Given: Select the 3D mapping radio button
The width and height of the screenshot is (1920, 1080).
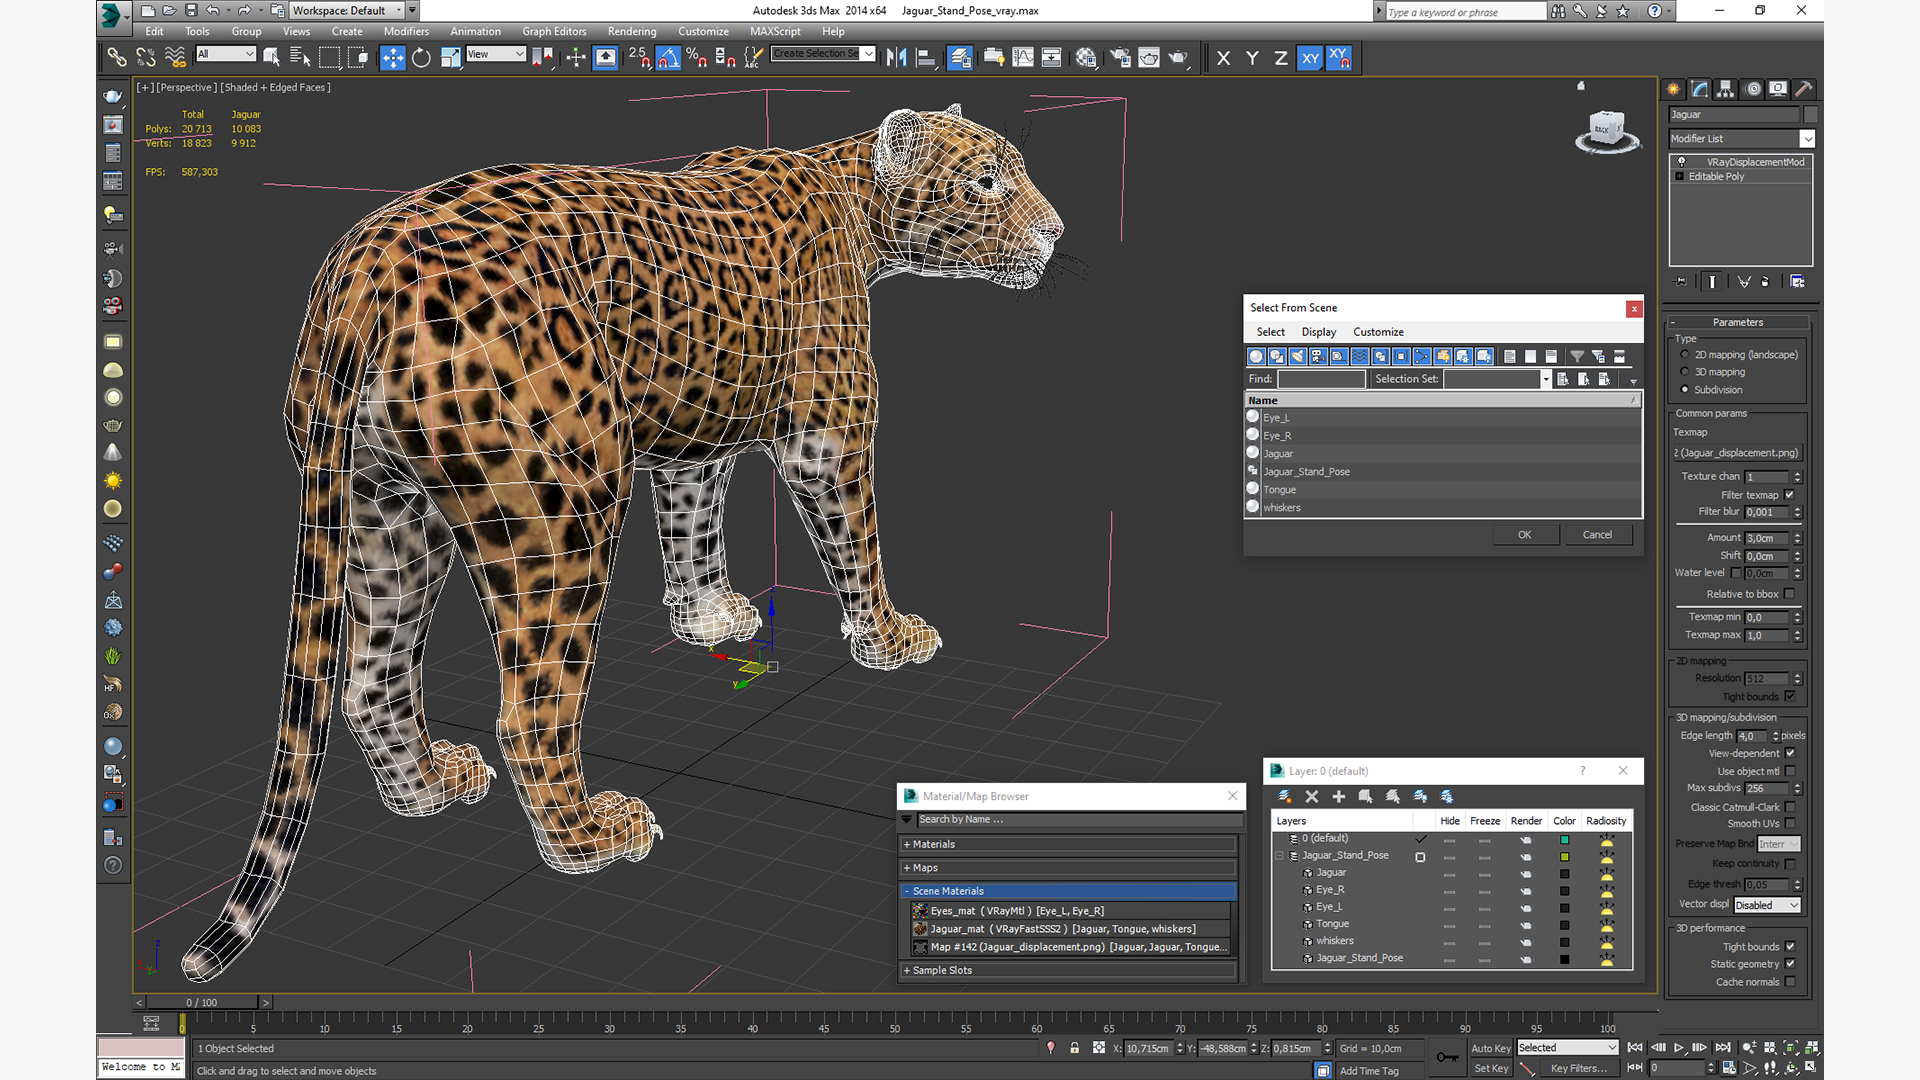Looking at the screenshot, I should tap(1685, 372).
